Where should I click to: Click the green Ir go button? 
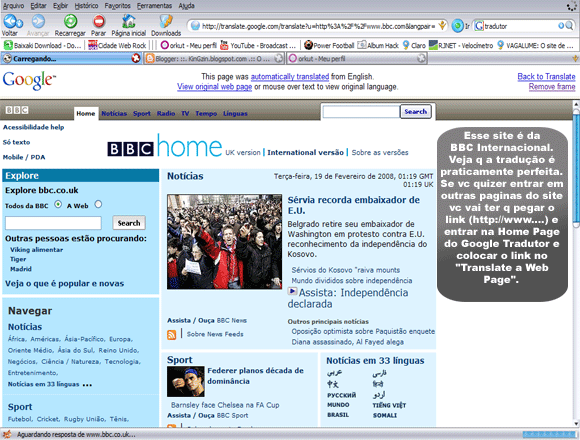pos(458,26)
